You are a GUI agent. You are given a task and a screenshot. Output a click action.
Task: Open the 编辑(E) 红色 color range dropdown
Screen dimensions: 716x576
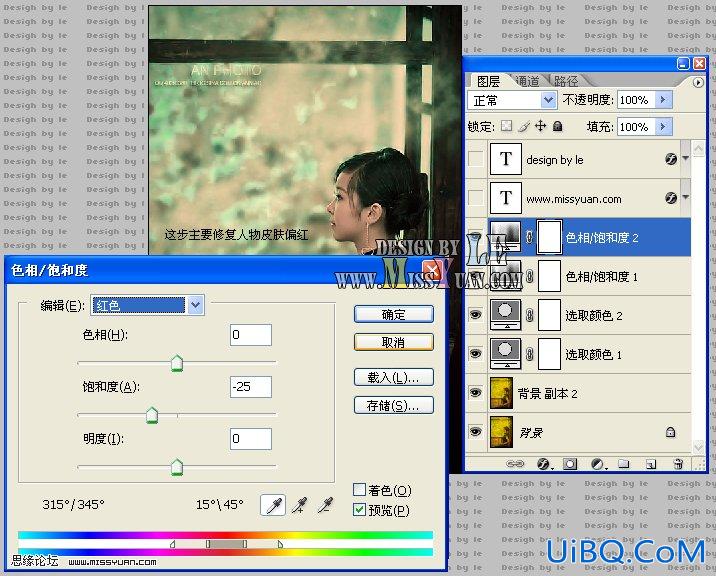tap(195, 305)
